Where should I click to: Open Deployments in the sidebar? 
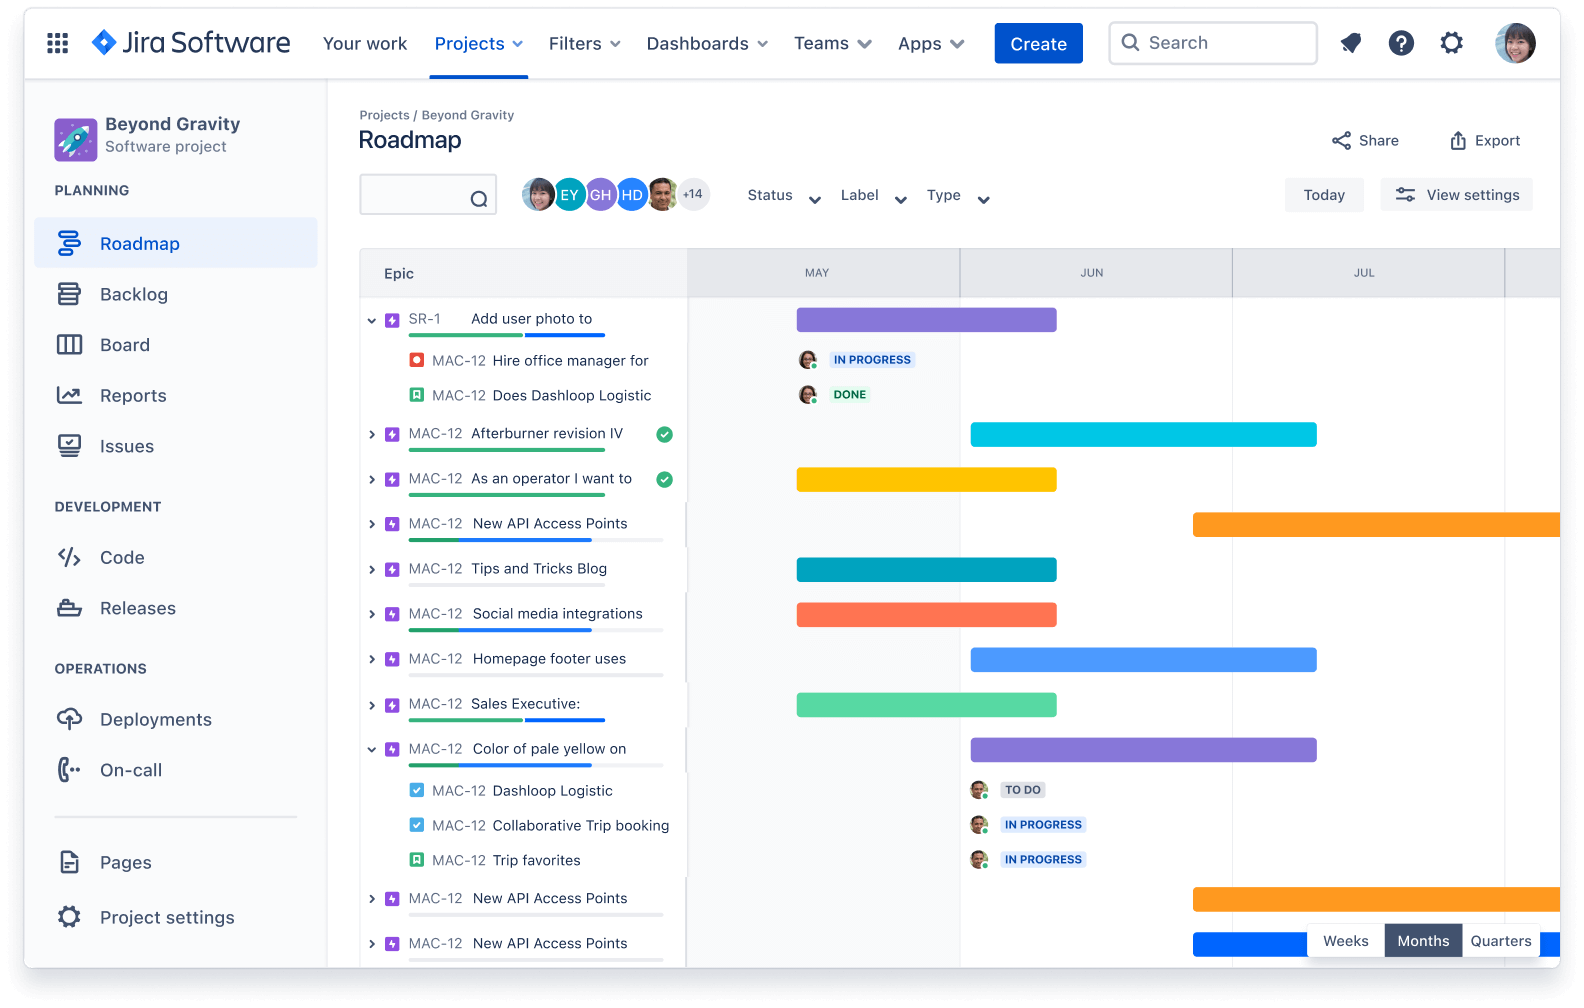(155, 719)
